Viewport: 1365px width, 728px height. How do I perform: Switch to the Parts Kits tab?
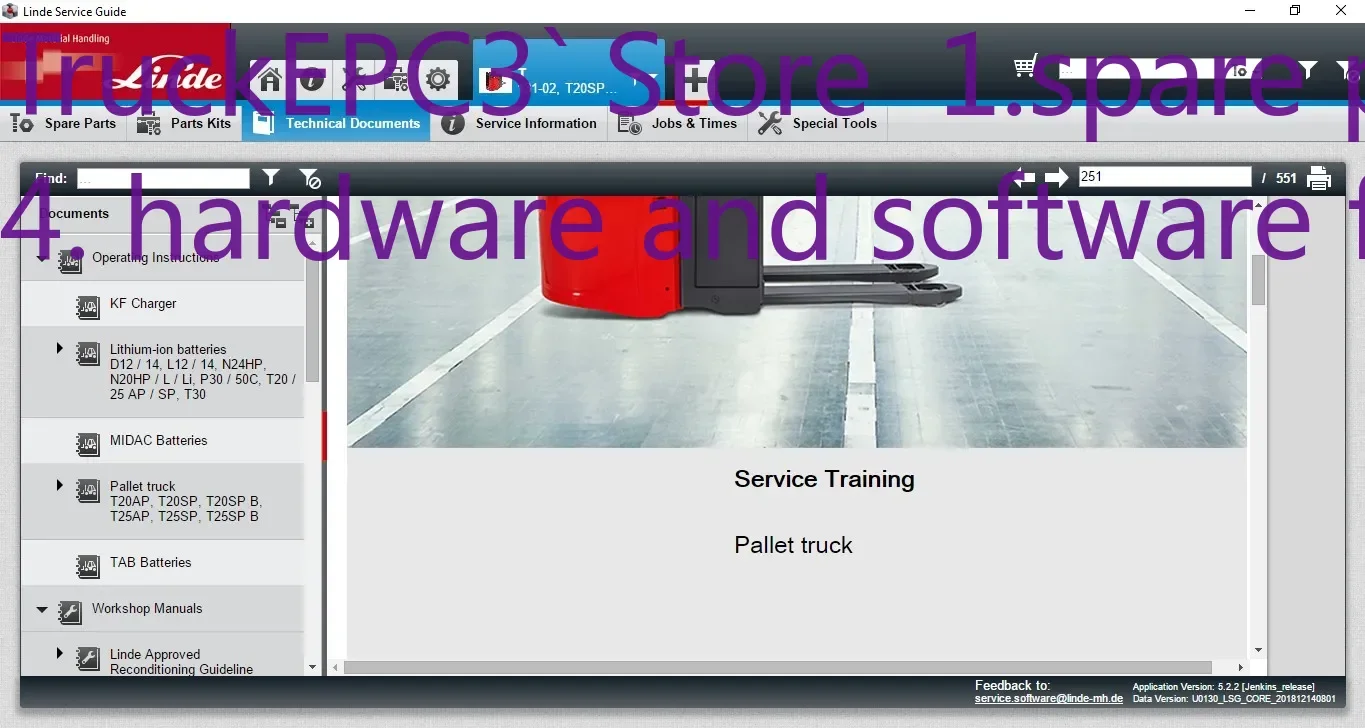184,124
